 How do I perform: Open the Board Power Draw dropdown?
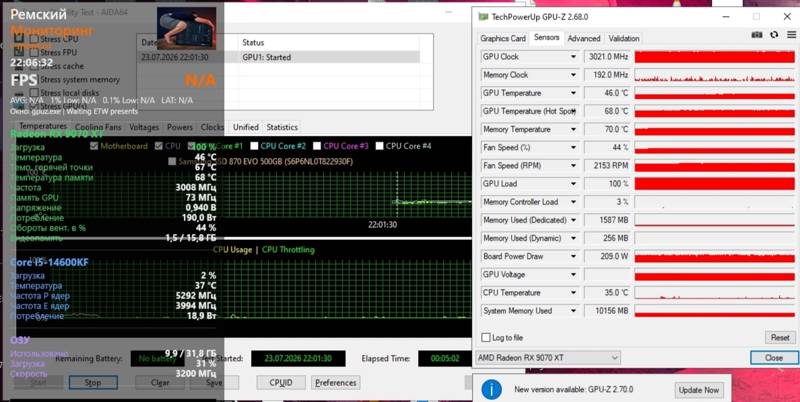[573, 256]
